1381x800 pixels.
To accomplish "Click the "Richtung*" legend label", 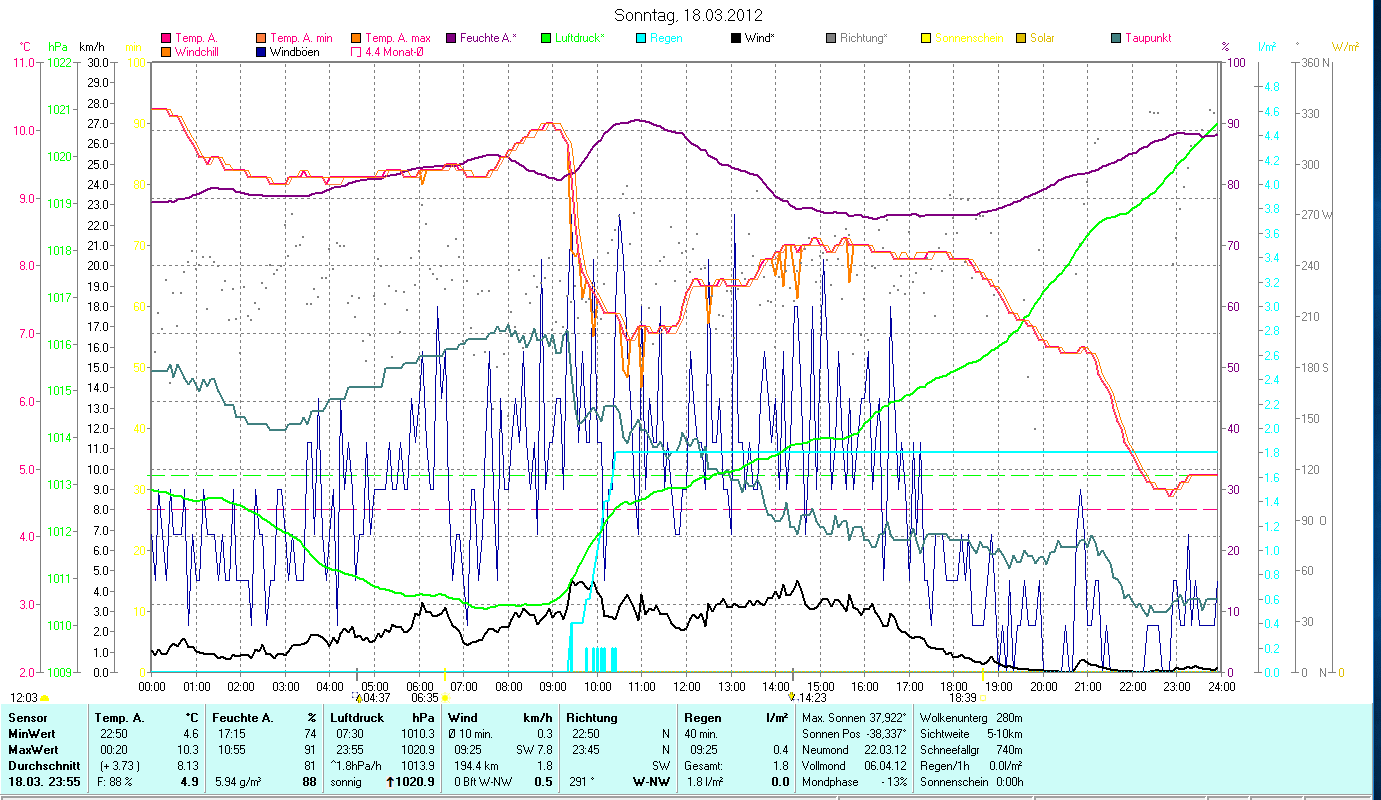I will tap(864, 38).
